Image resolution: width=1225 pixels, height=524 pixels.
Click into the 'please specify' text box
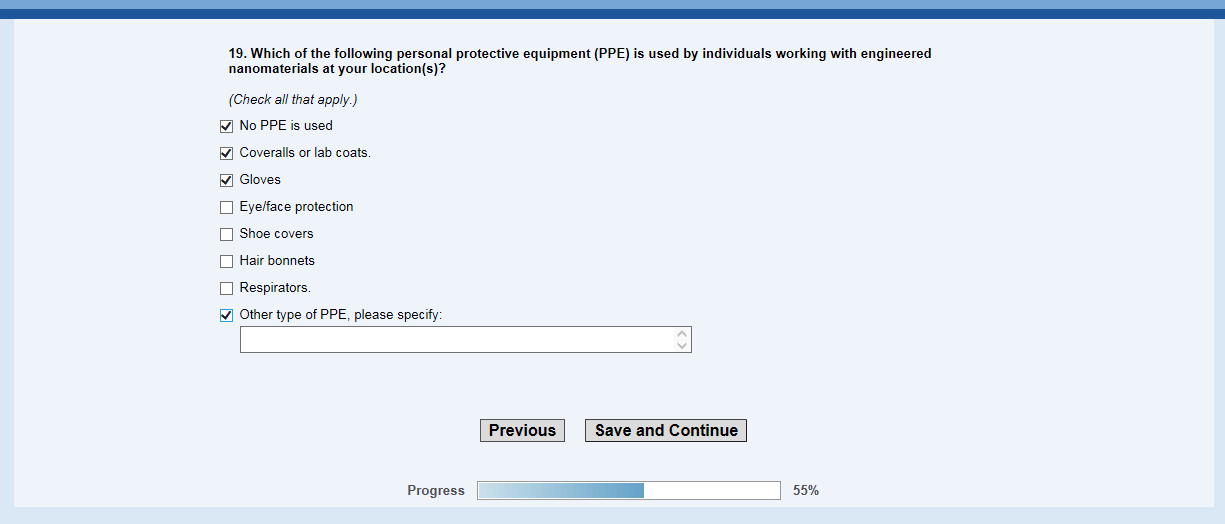[x=457, y=340]
